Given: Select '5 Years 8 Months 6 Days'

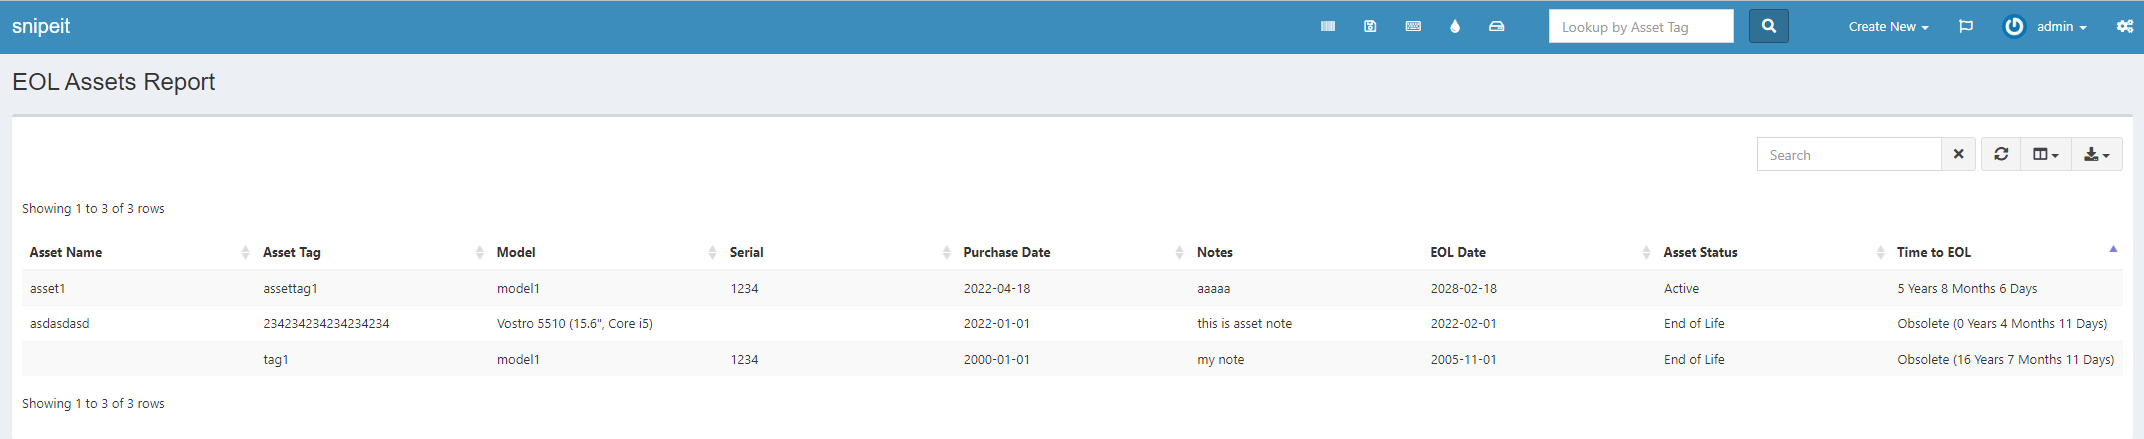Looking at the screenshot, I should pos(1968,288).
